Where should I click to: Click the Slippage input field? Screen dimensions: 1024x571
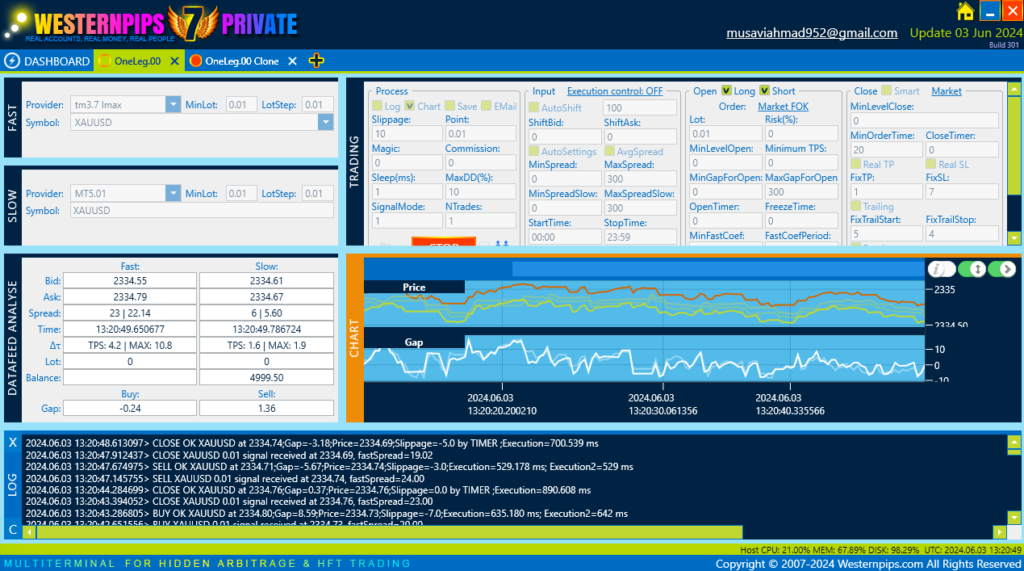tap(407, 134)
